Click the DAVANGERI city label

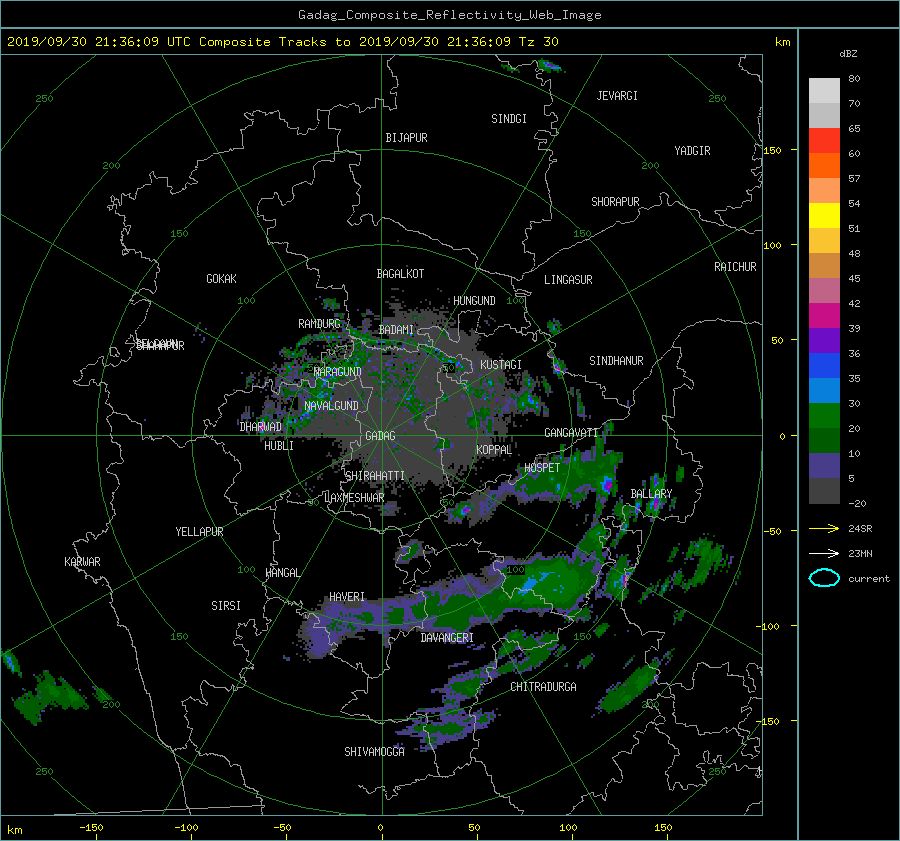click(447, 638)
